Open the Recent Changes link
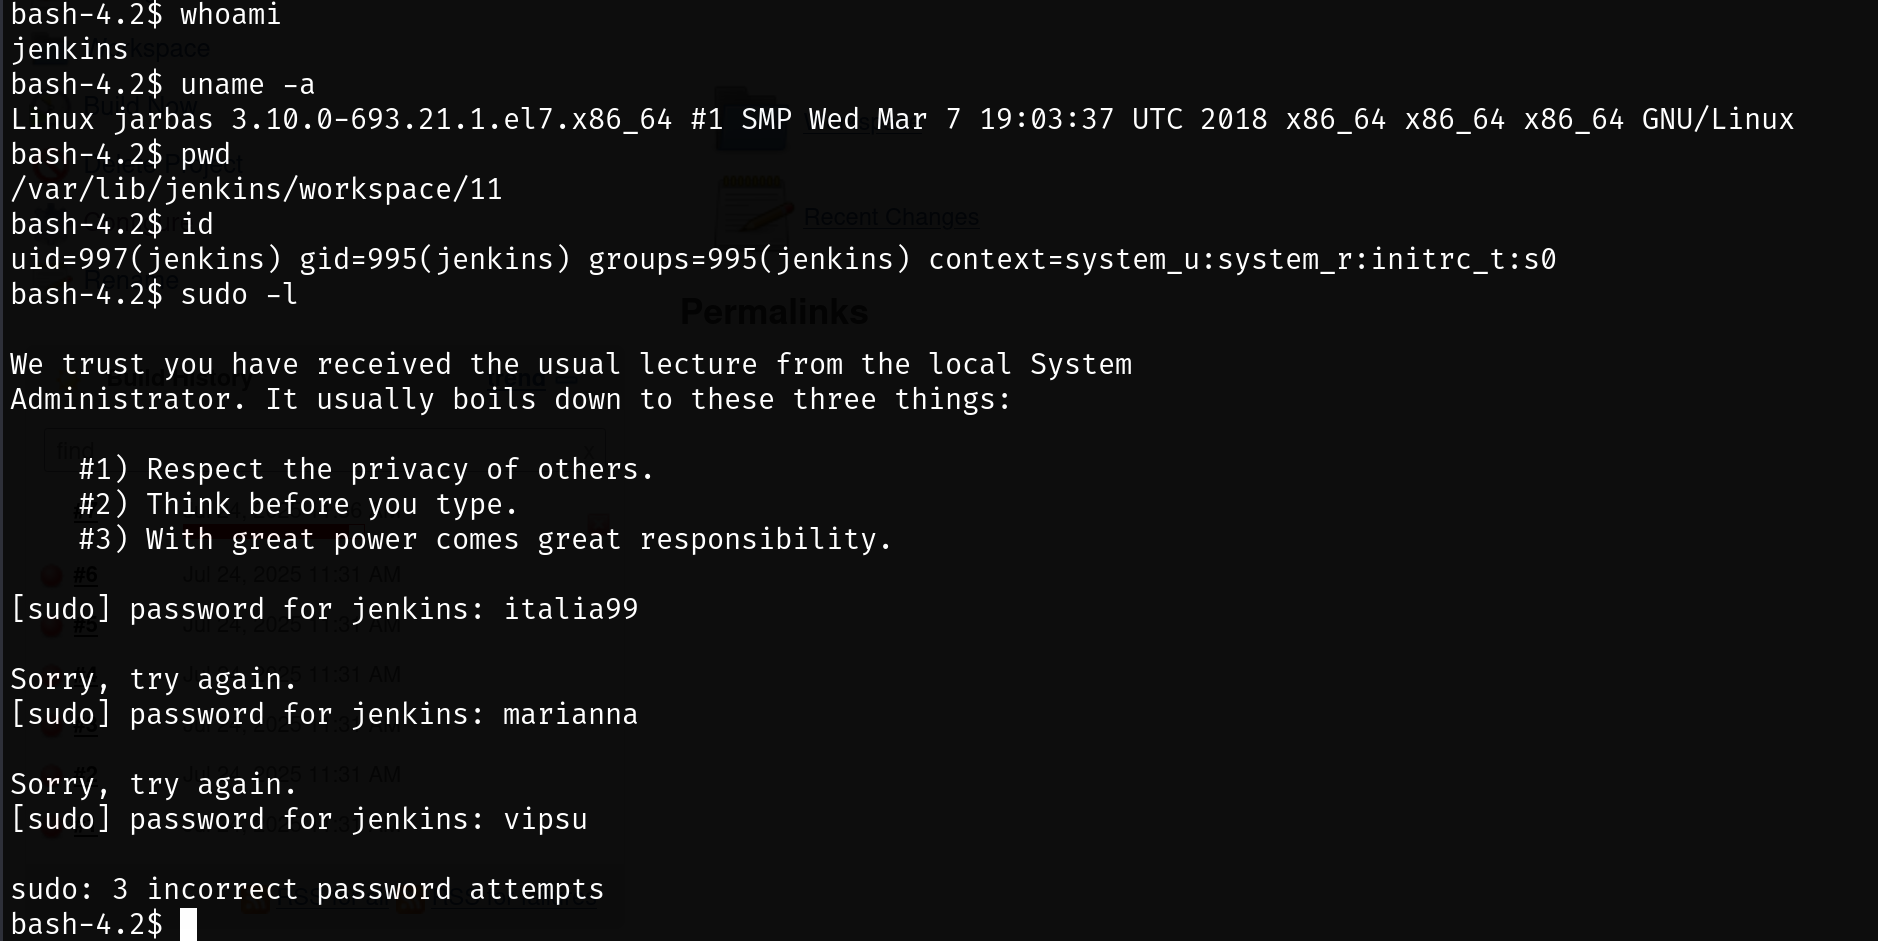The height and width of the screenshot is (941, 1878). (x=891, y=217)
